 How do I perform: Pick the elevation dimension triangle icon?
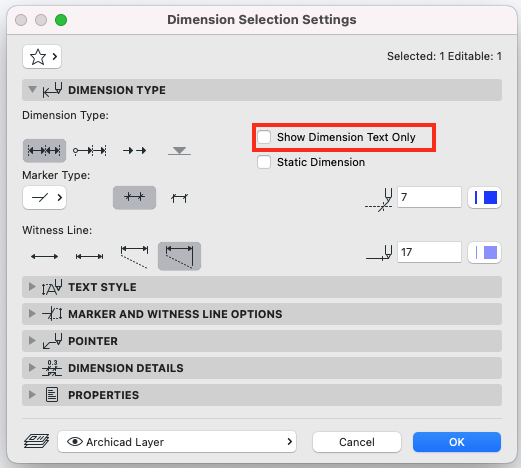179,151
